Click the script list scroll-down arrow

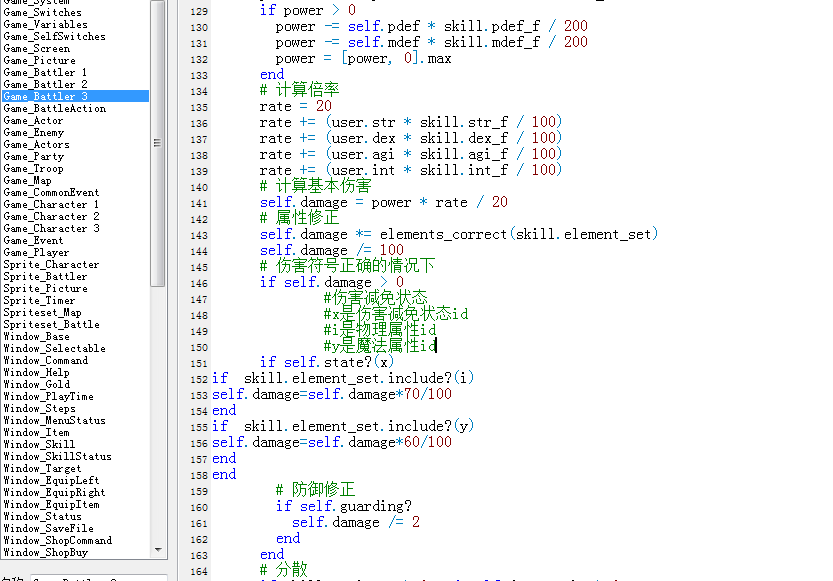[158, 550]
